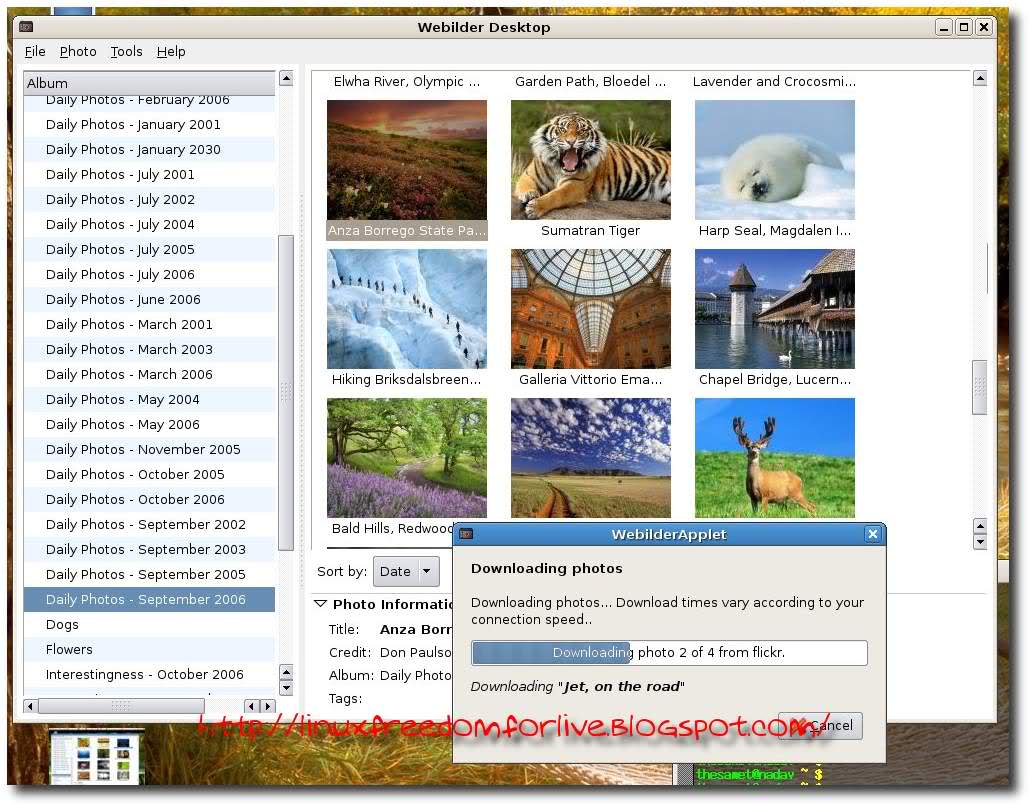Select the Harp Seal photo thumbnail
The height and width of the screenshot is (808, 1032).
pos(774,159)
